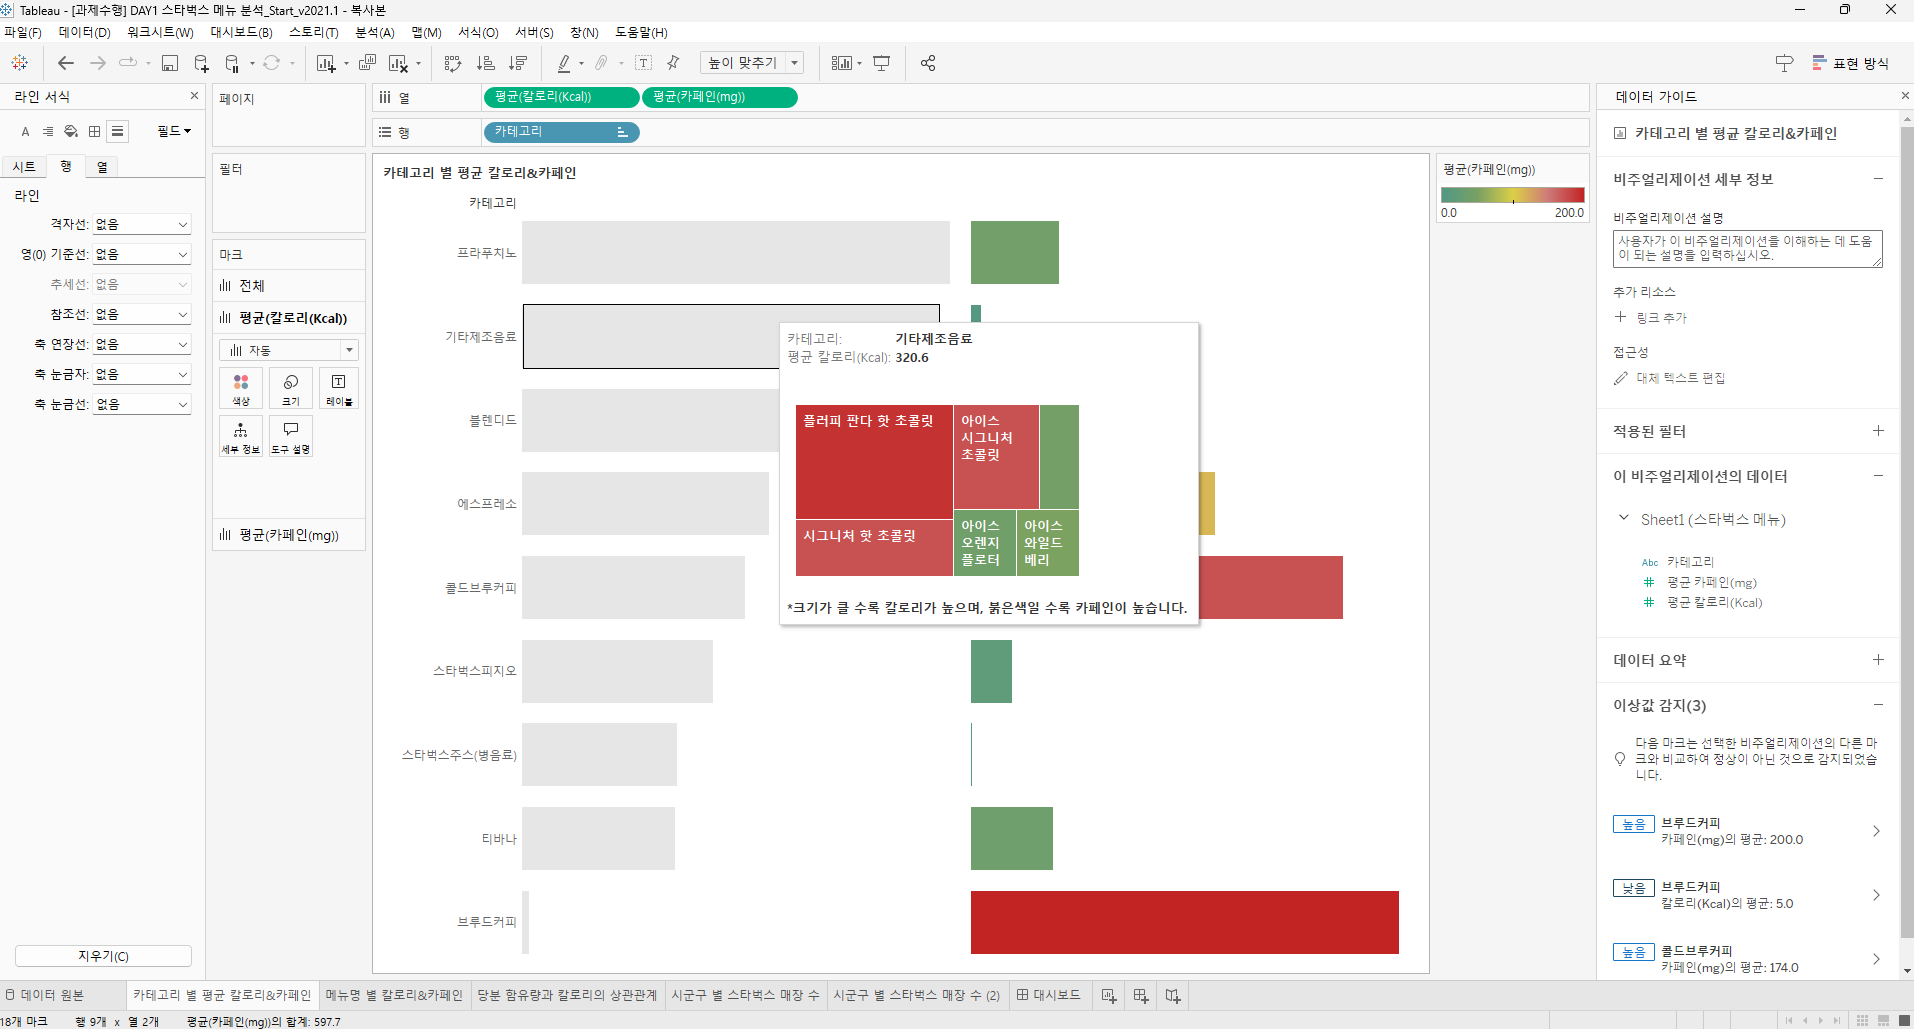Clear the sheet using toolbar icon
Viewport: 1914px width, 1029px height.
[398, 63]
